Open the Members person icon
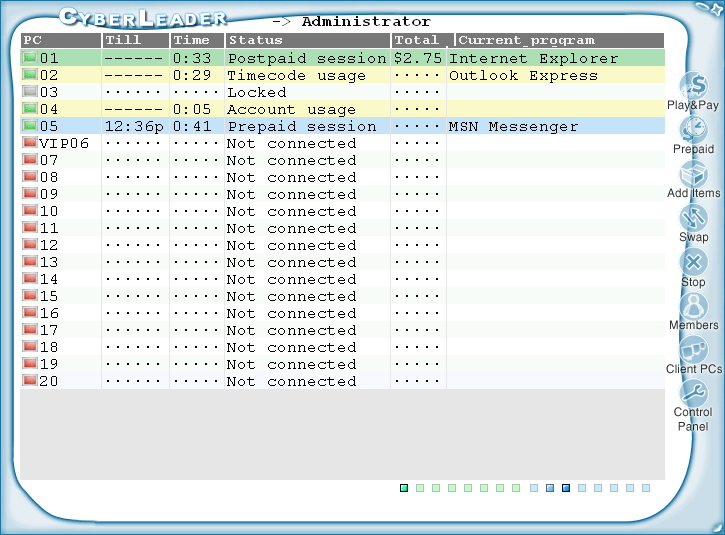This screenshot has width=725, height=535. point(694,306)
